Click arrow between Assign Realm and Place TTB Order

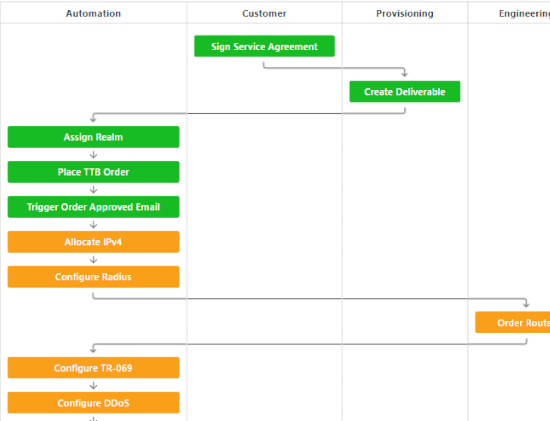pyautogui.click(x=93, y=155)
